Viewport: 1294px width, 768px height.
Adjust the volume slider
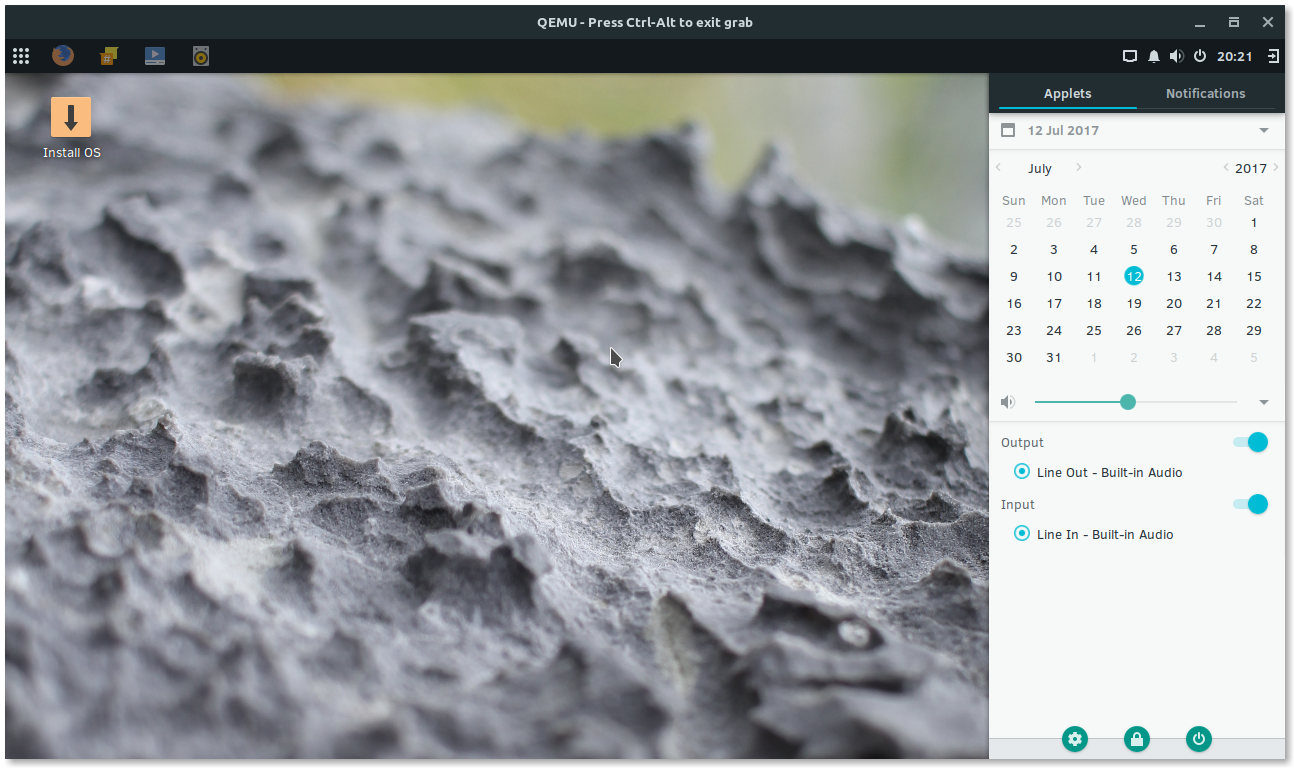[x=1136, y=402]
